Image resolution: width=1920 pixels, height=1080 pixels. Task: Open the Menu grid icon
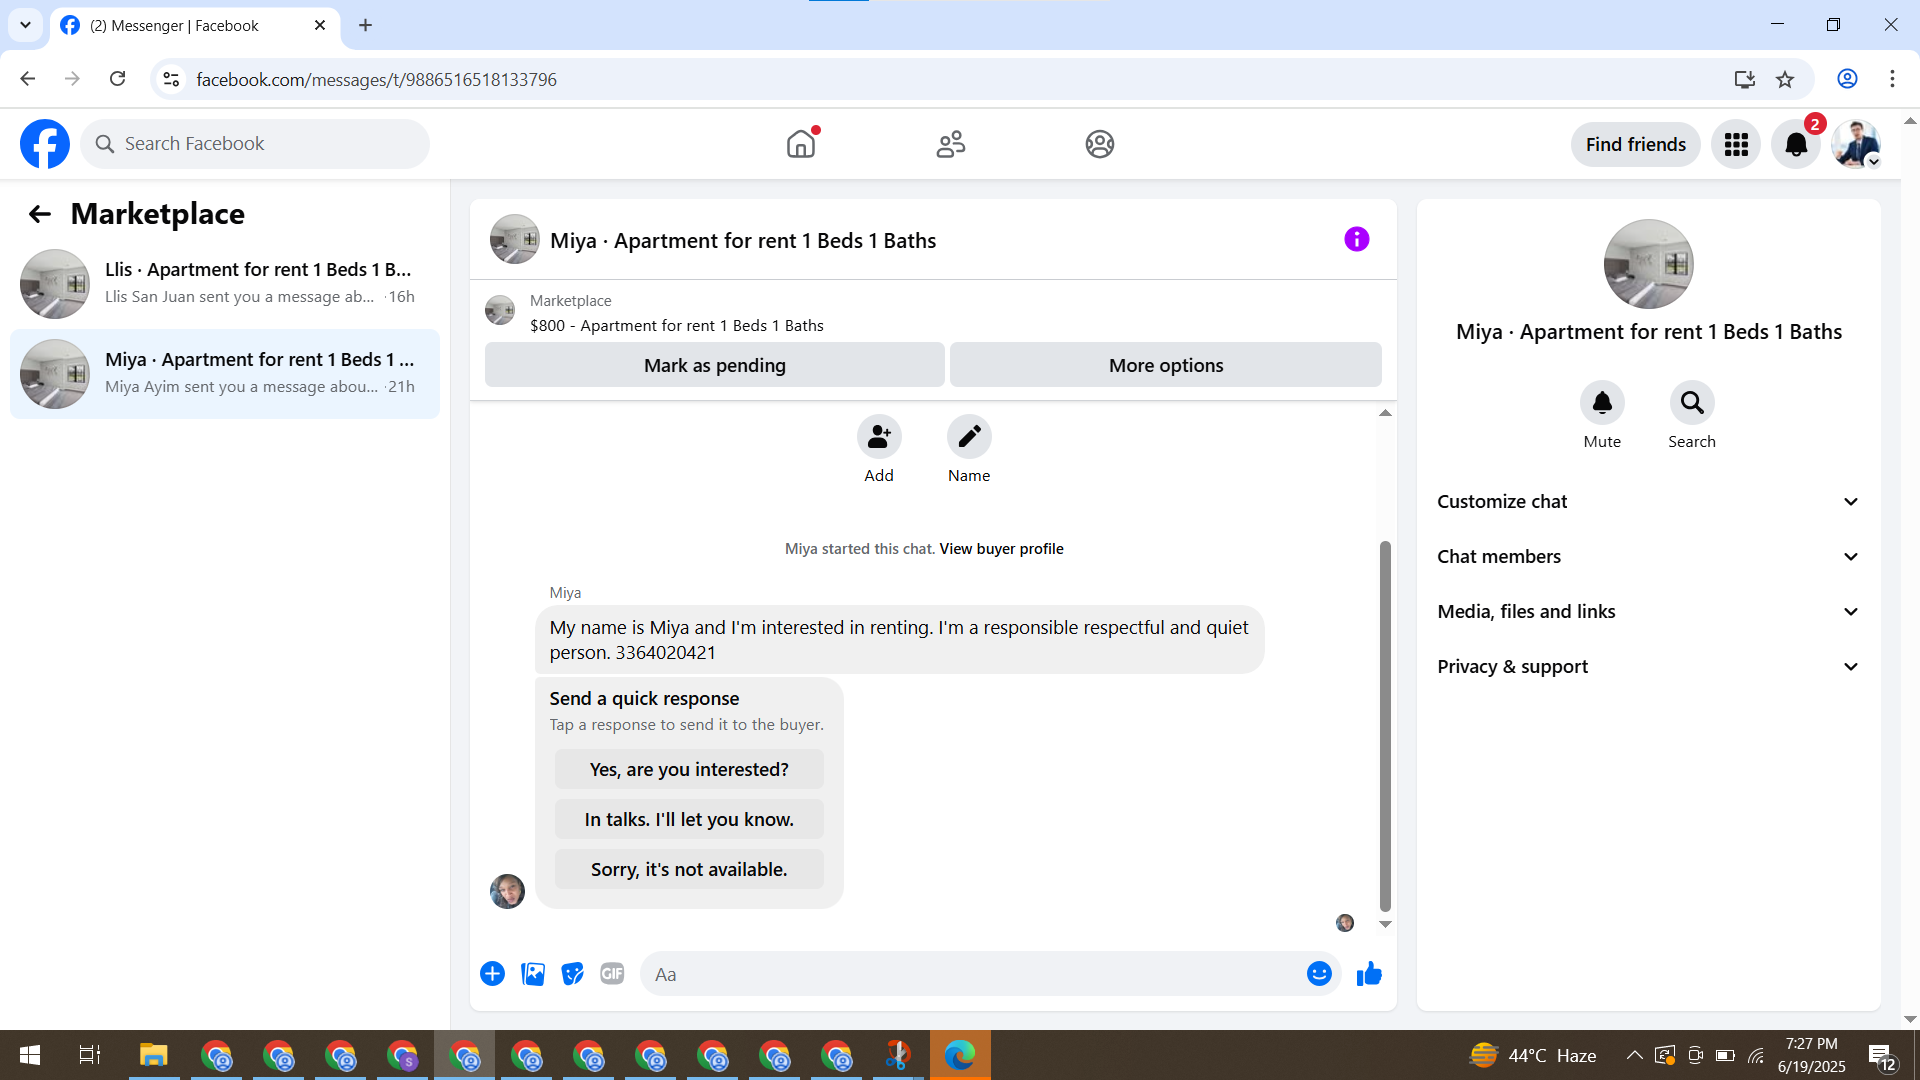click(1736, 145)
